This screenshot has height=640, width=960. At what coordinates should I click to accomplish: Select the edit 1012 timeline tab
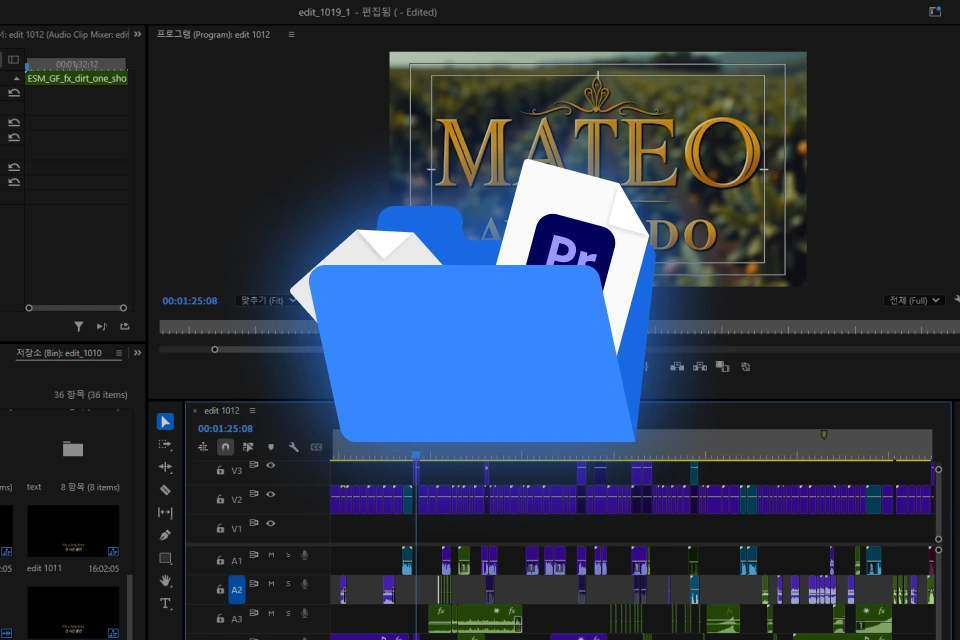click(222, 410)
